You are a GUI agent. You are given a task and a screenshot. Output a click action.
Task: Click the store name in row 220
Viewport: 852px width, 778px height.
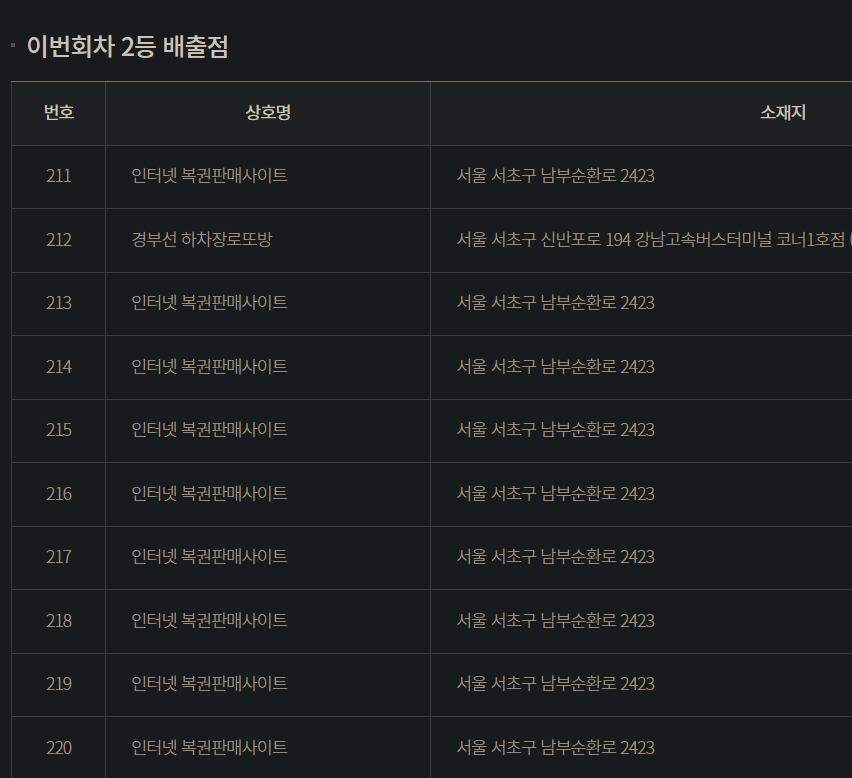coord(210,748)
